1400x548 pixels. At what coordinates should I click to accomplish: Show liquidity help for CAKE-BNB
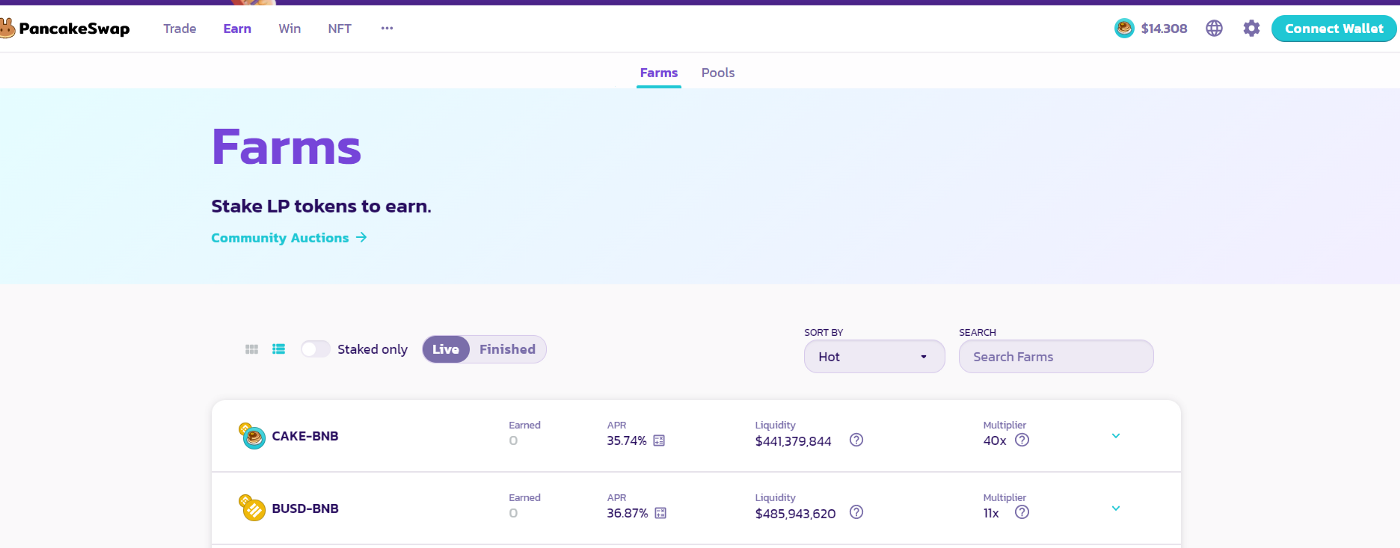click(856, 440)
